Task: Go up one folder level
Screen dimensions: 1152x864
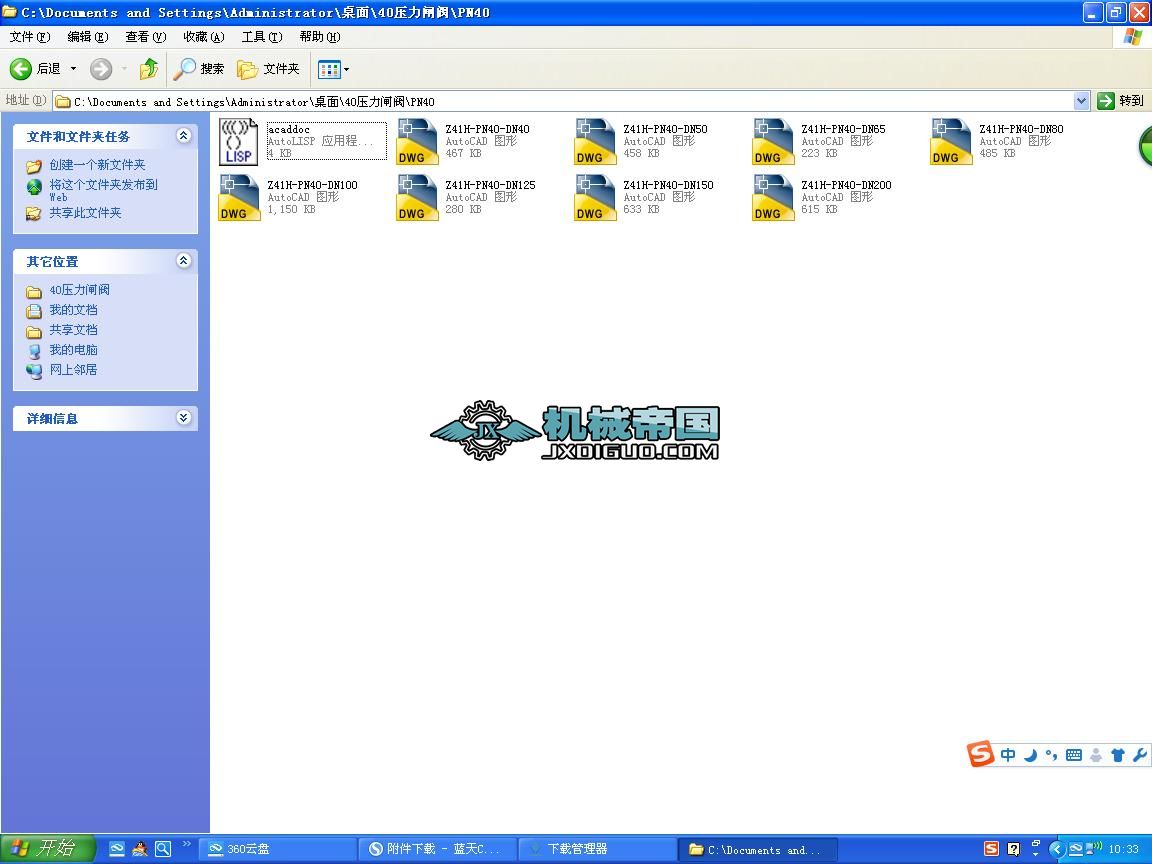Action: [149, 69]
